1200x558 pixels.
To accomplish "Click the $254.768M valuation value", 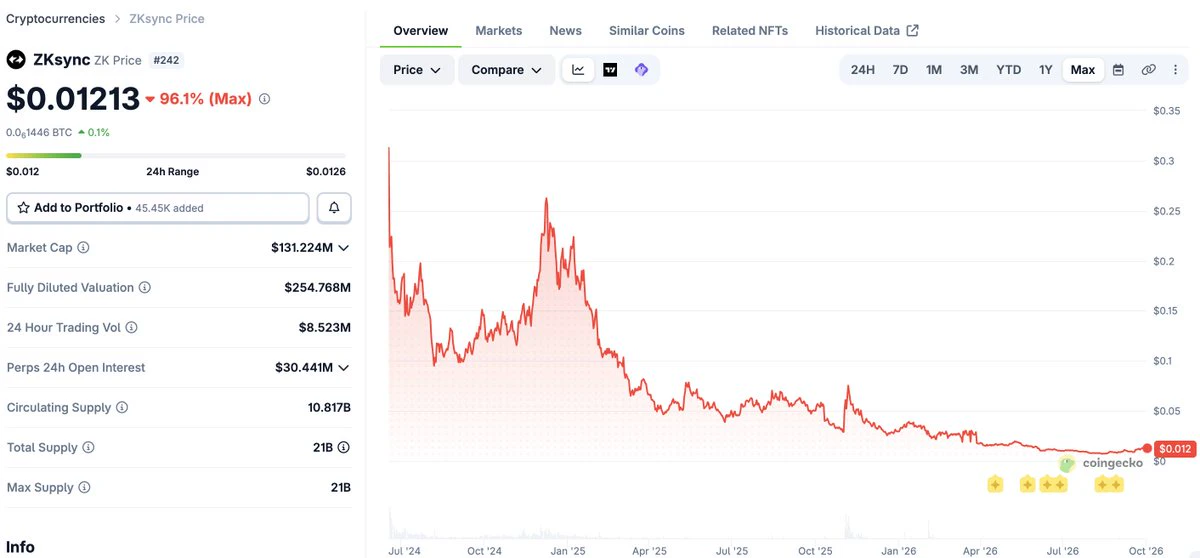I will coord(318,287).
